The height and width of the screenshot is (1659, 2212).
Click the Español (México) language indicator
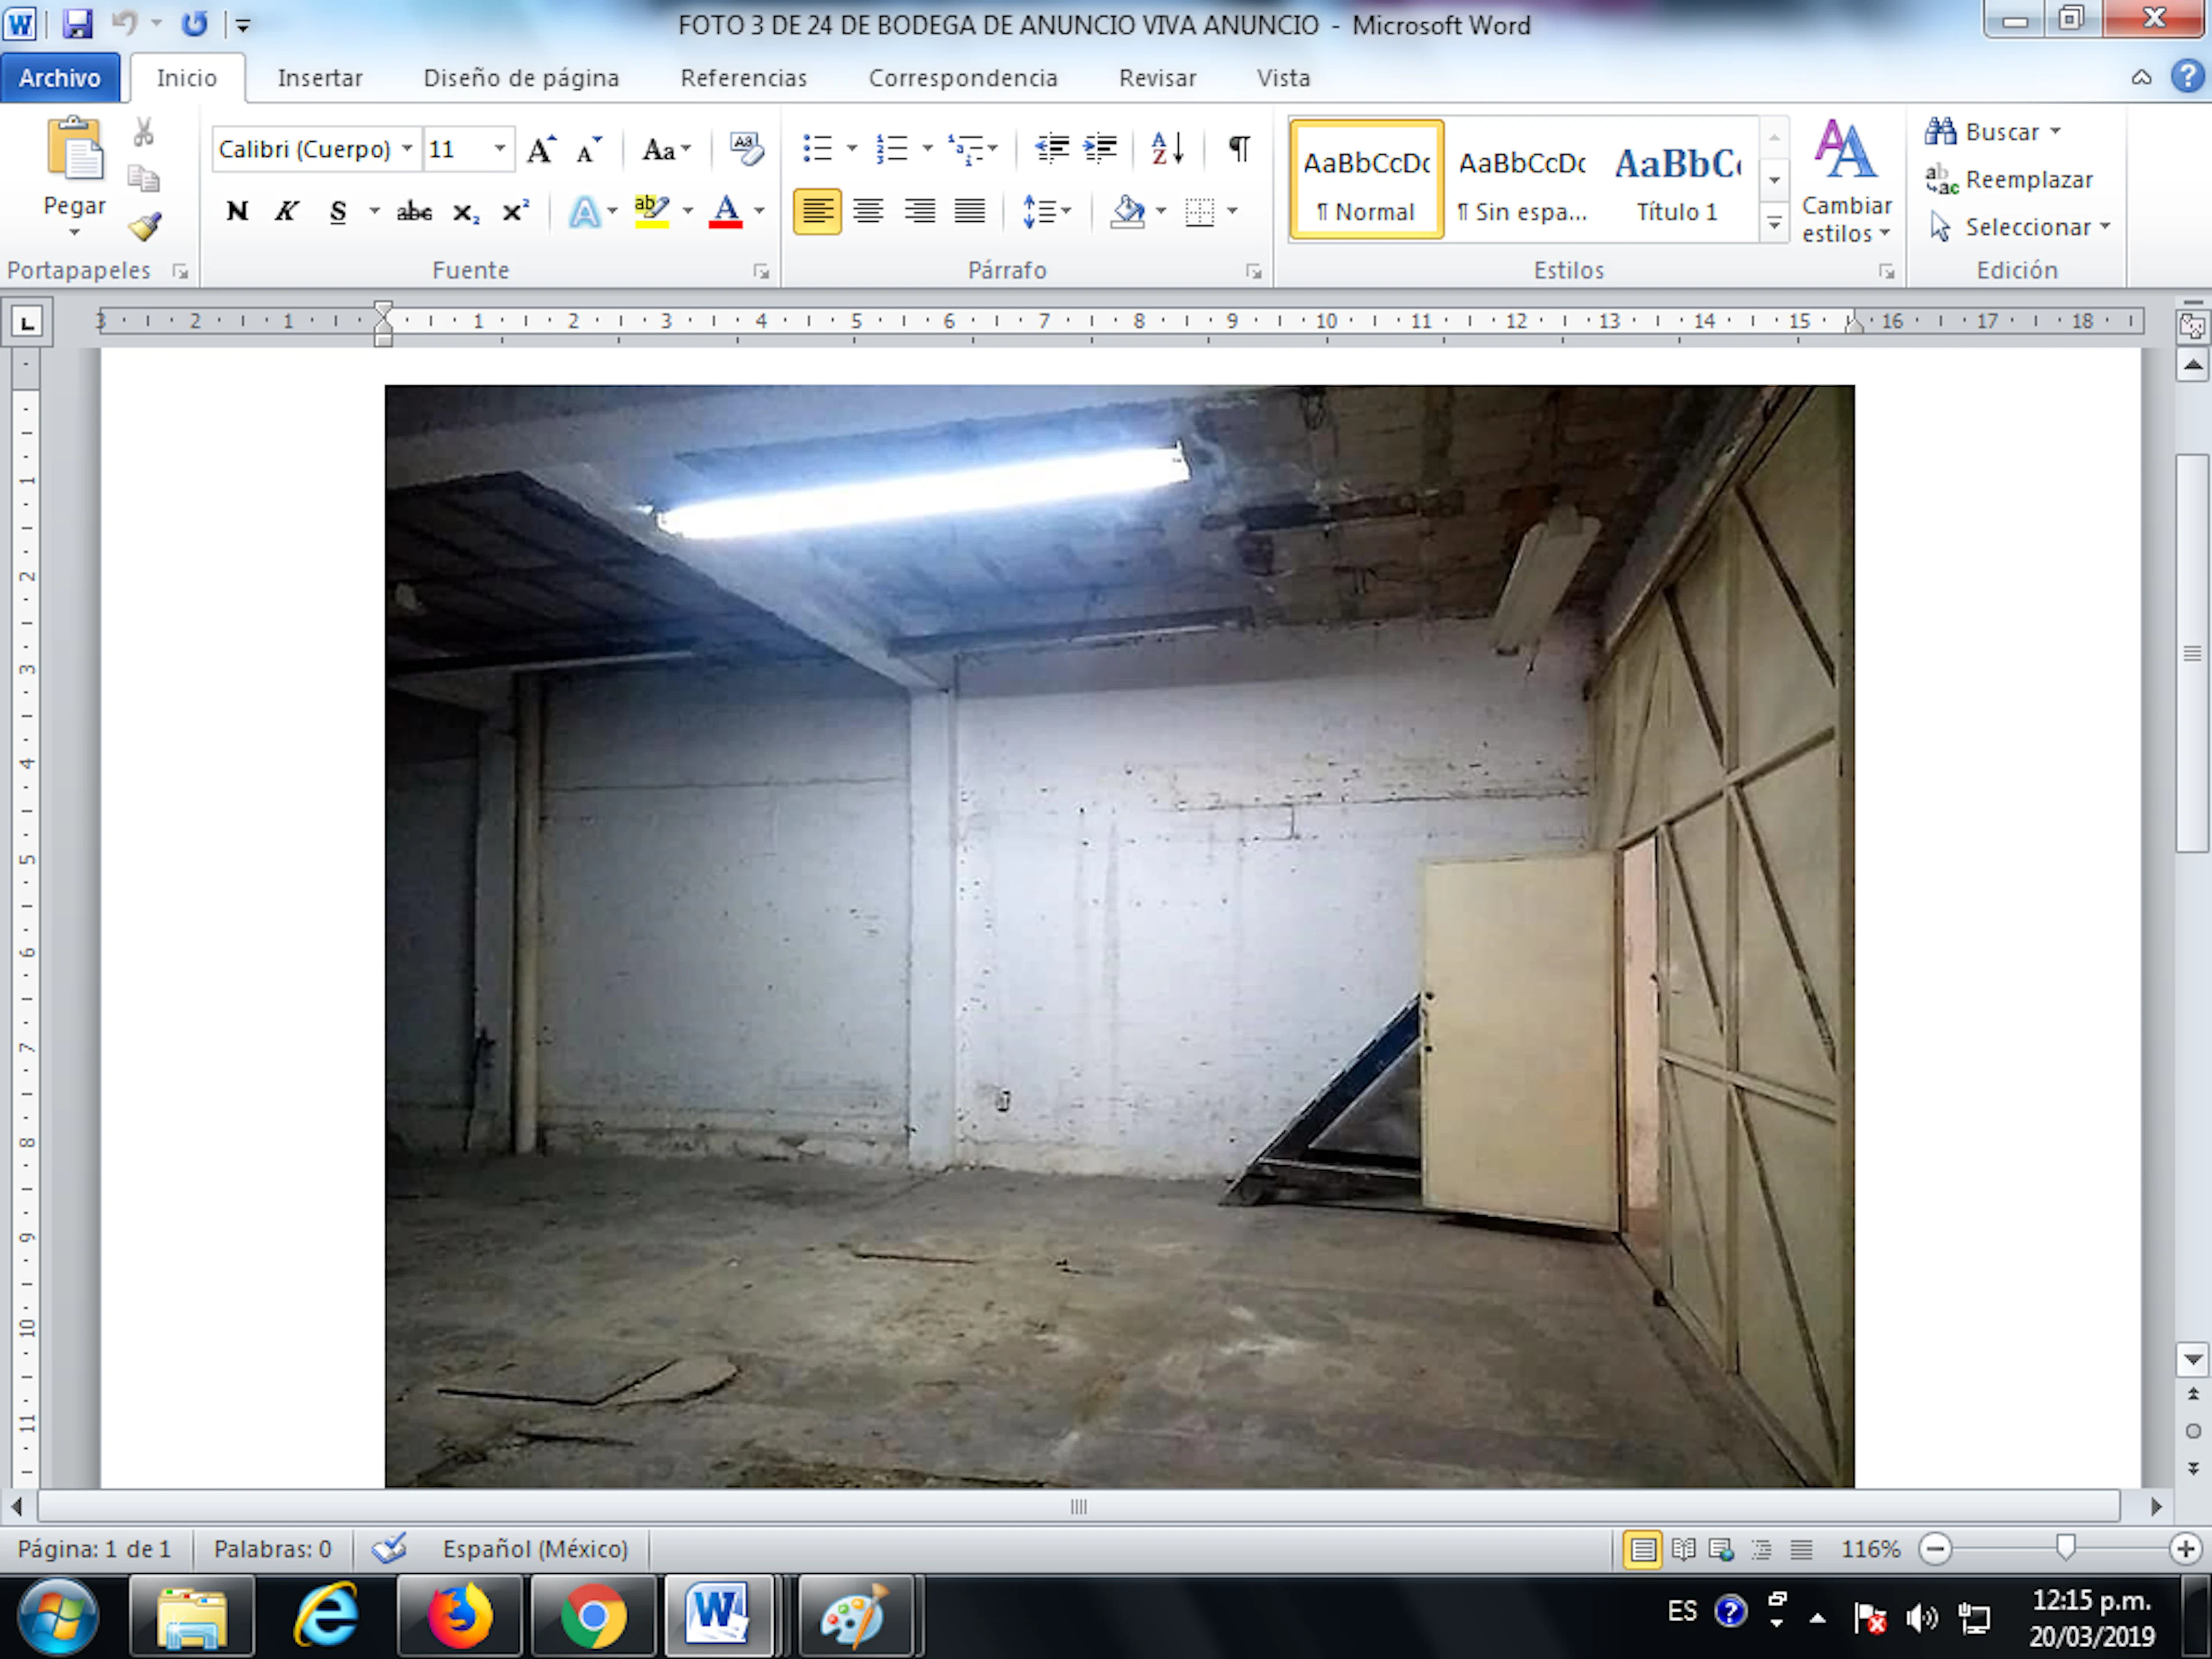pyautogui.click(x=535, y=1548)
